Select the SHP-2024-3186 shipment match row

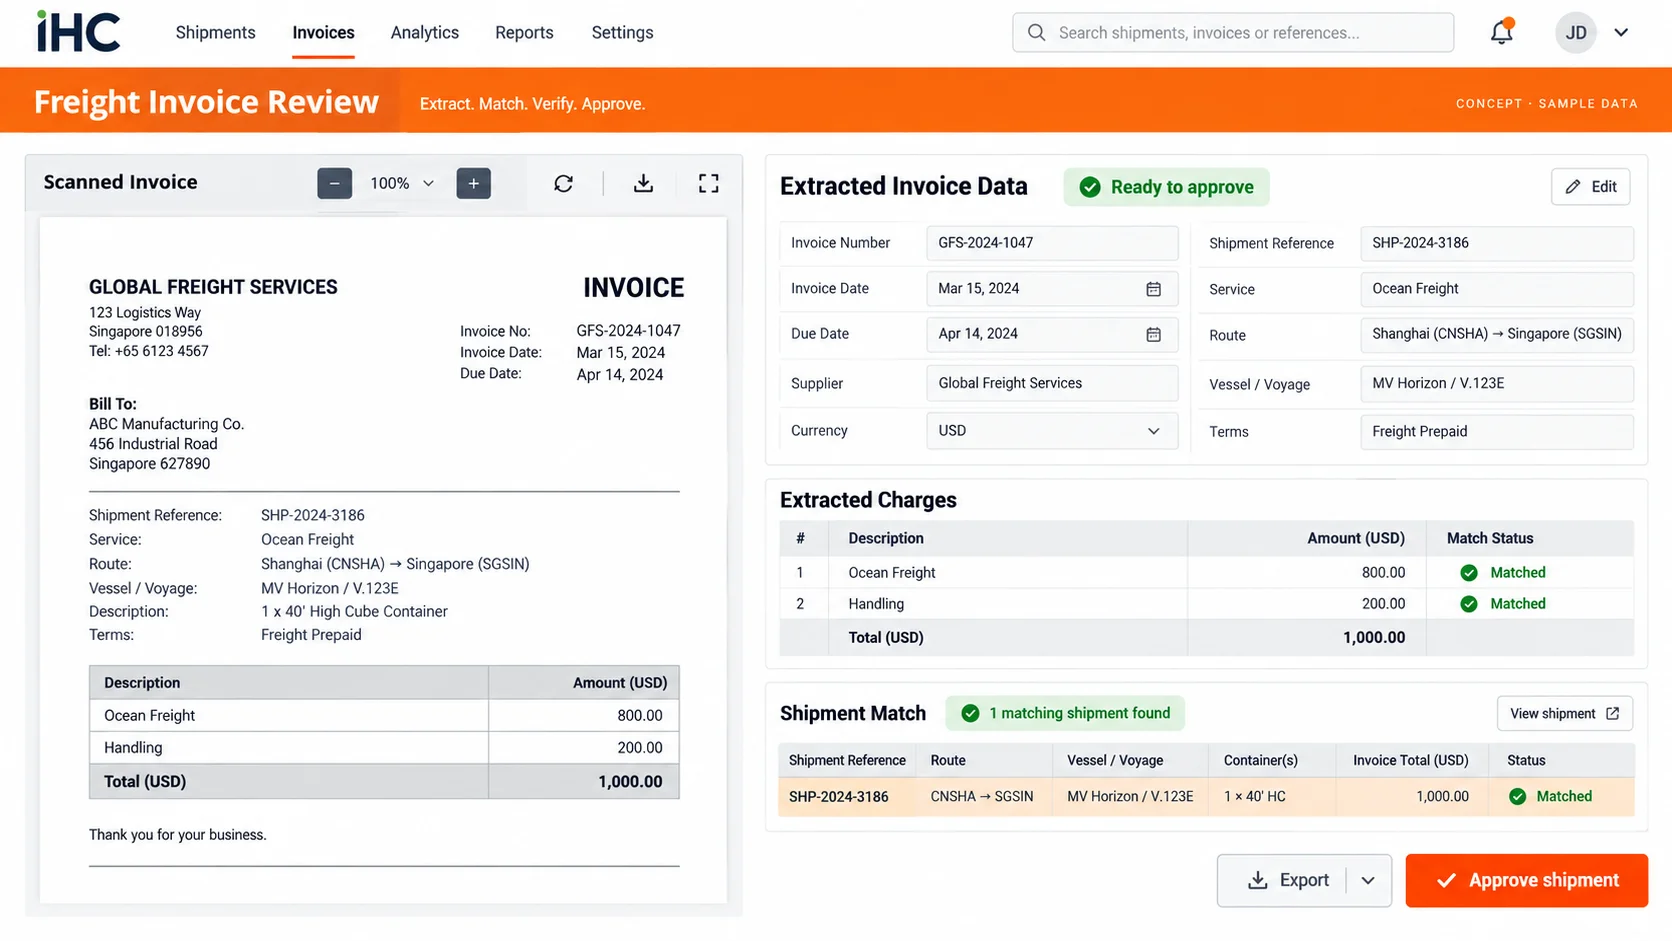pyautogui.click(x=1206, y=797)
